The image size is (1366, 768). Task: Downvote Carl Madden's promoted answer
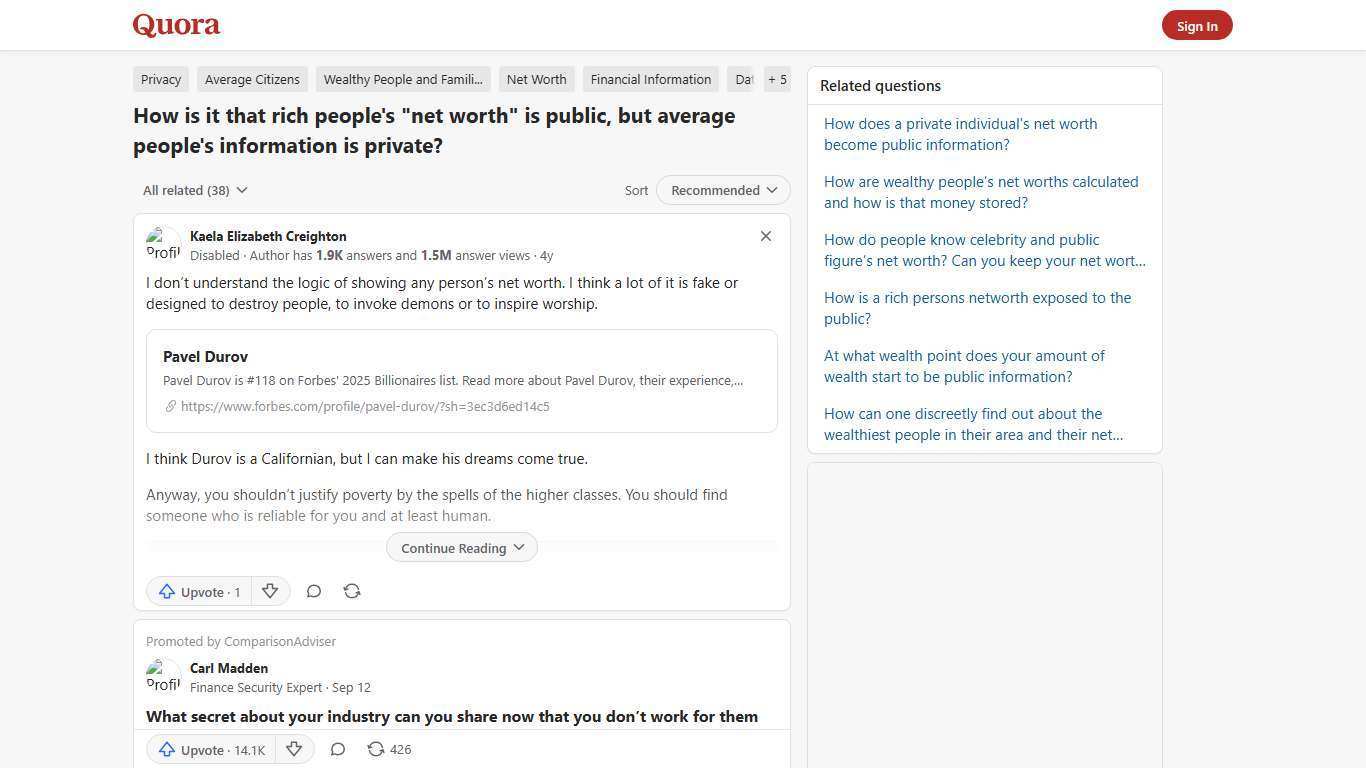(x=294, y=749)
